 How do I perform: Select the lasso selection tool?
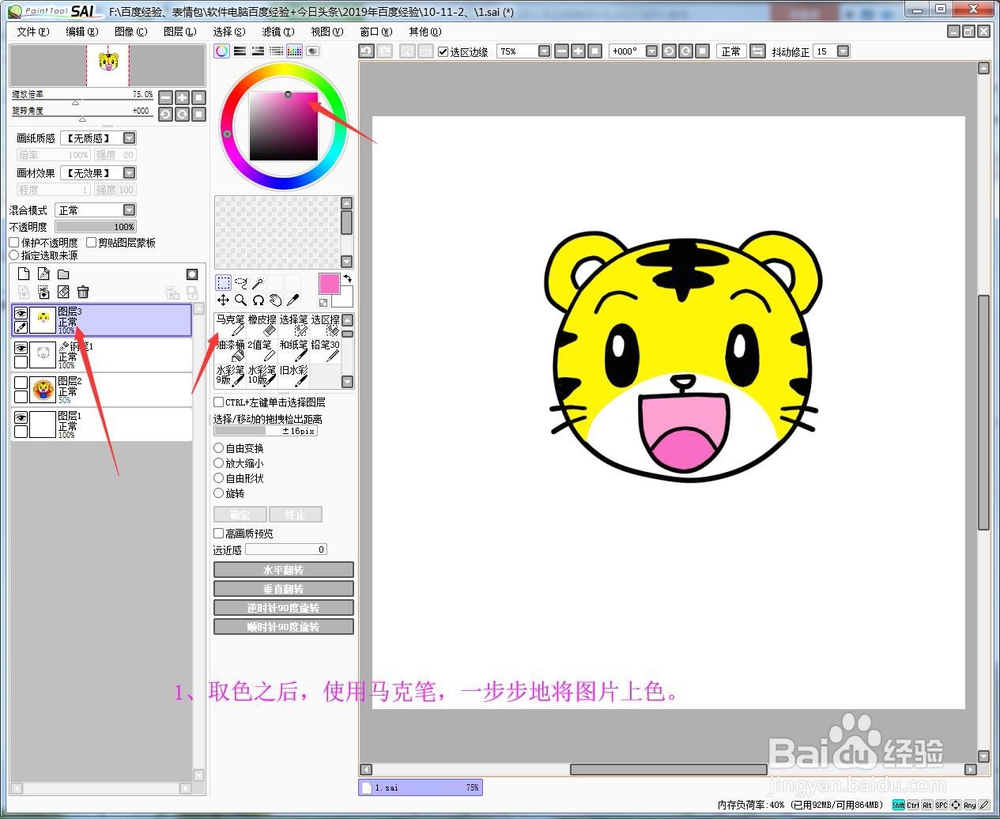[x=240, y=283]
